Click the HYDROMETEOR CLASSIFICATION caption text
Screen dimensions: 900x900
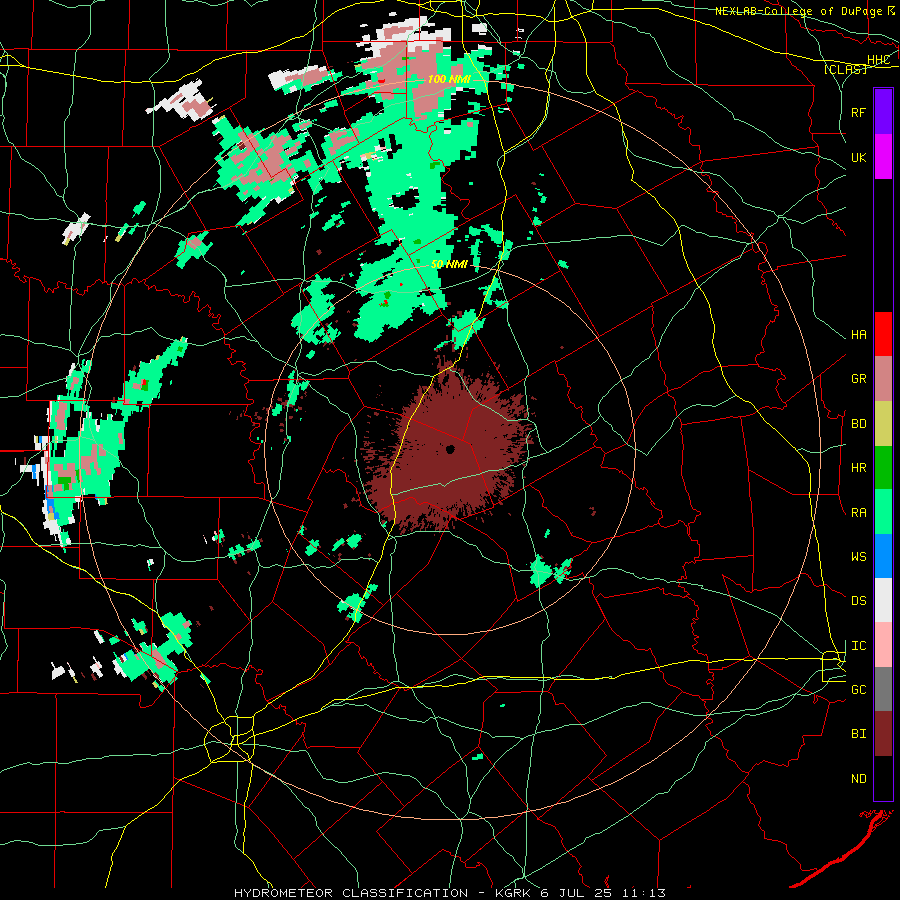351,893
